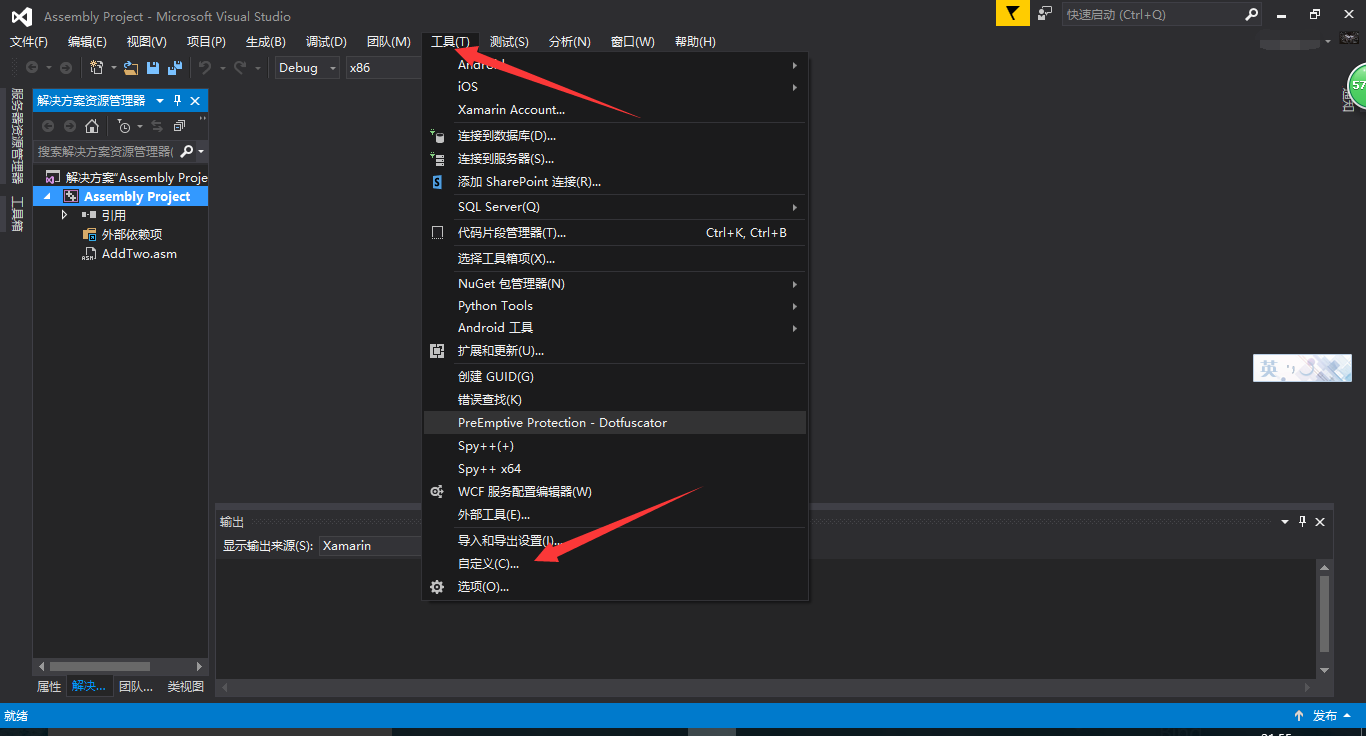Click the search magnifier in Solution Explorer search
The height and width of the screenshot is (736, 1366).
[x=187, y=150]
